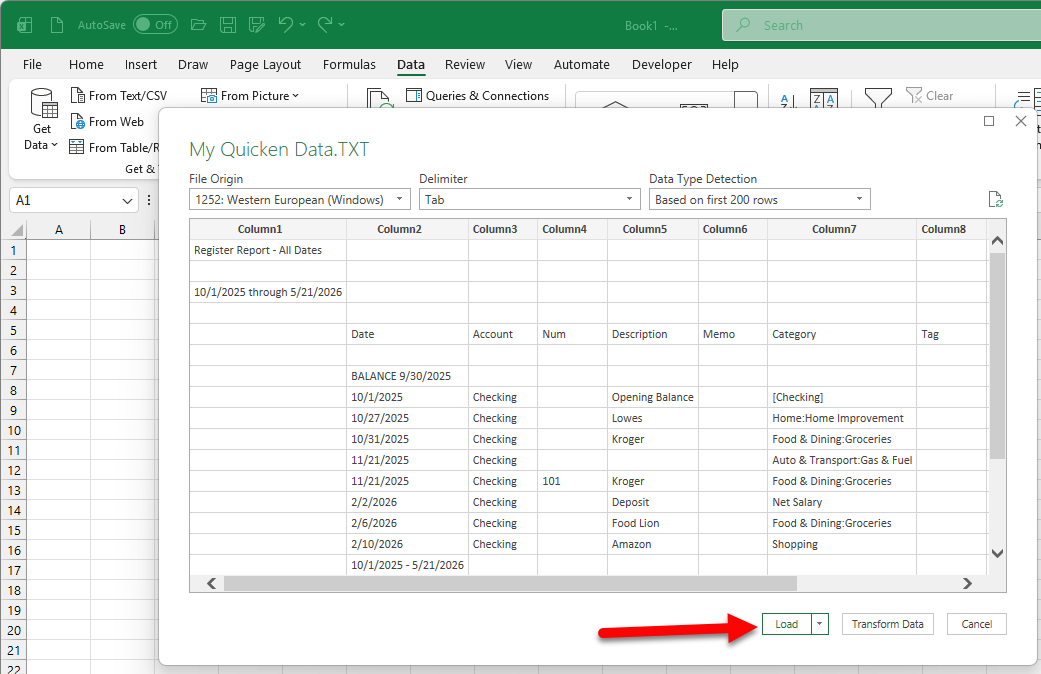Undo the last action
This screenshot has height=674, width=1041.
pos(286,25)
